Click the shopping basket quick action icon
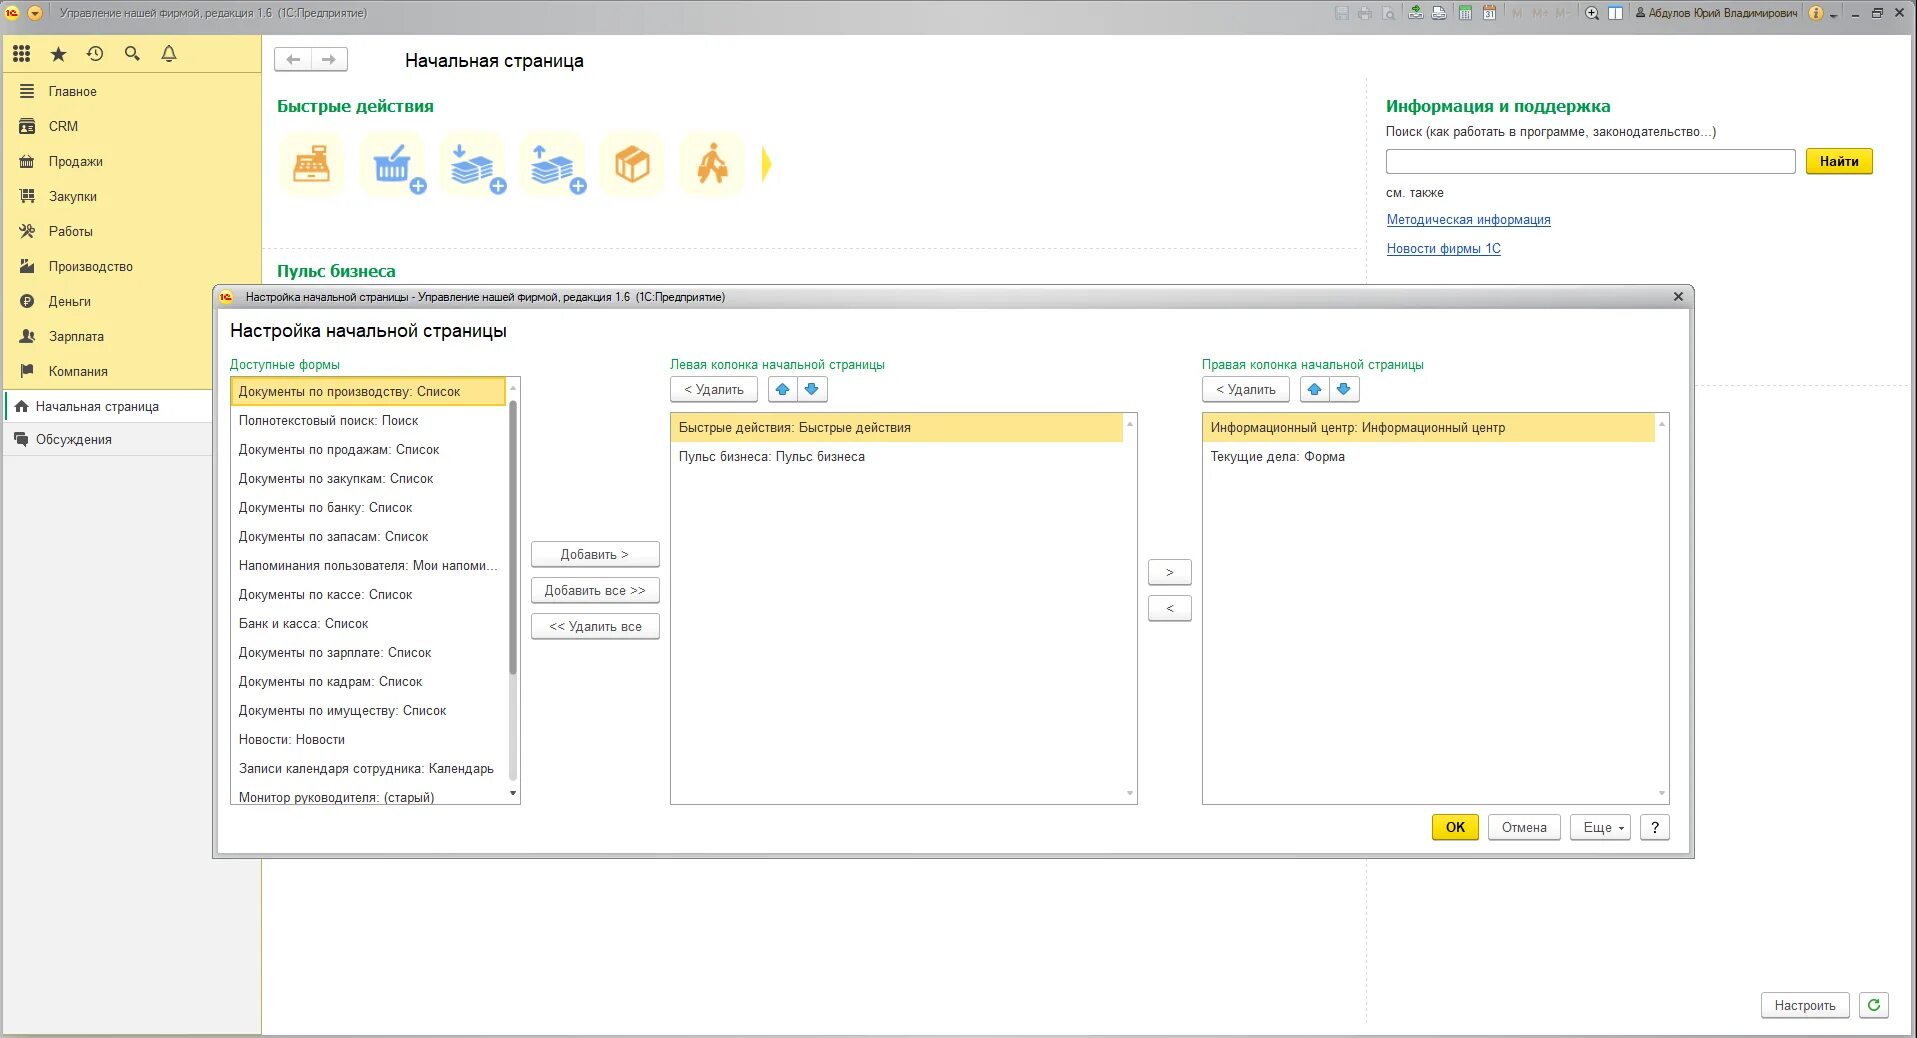Screen dimensions: 1917x1038 pyautogui.click(x=392, y=164)
